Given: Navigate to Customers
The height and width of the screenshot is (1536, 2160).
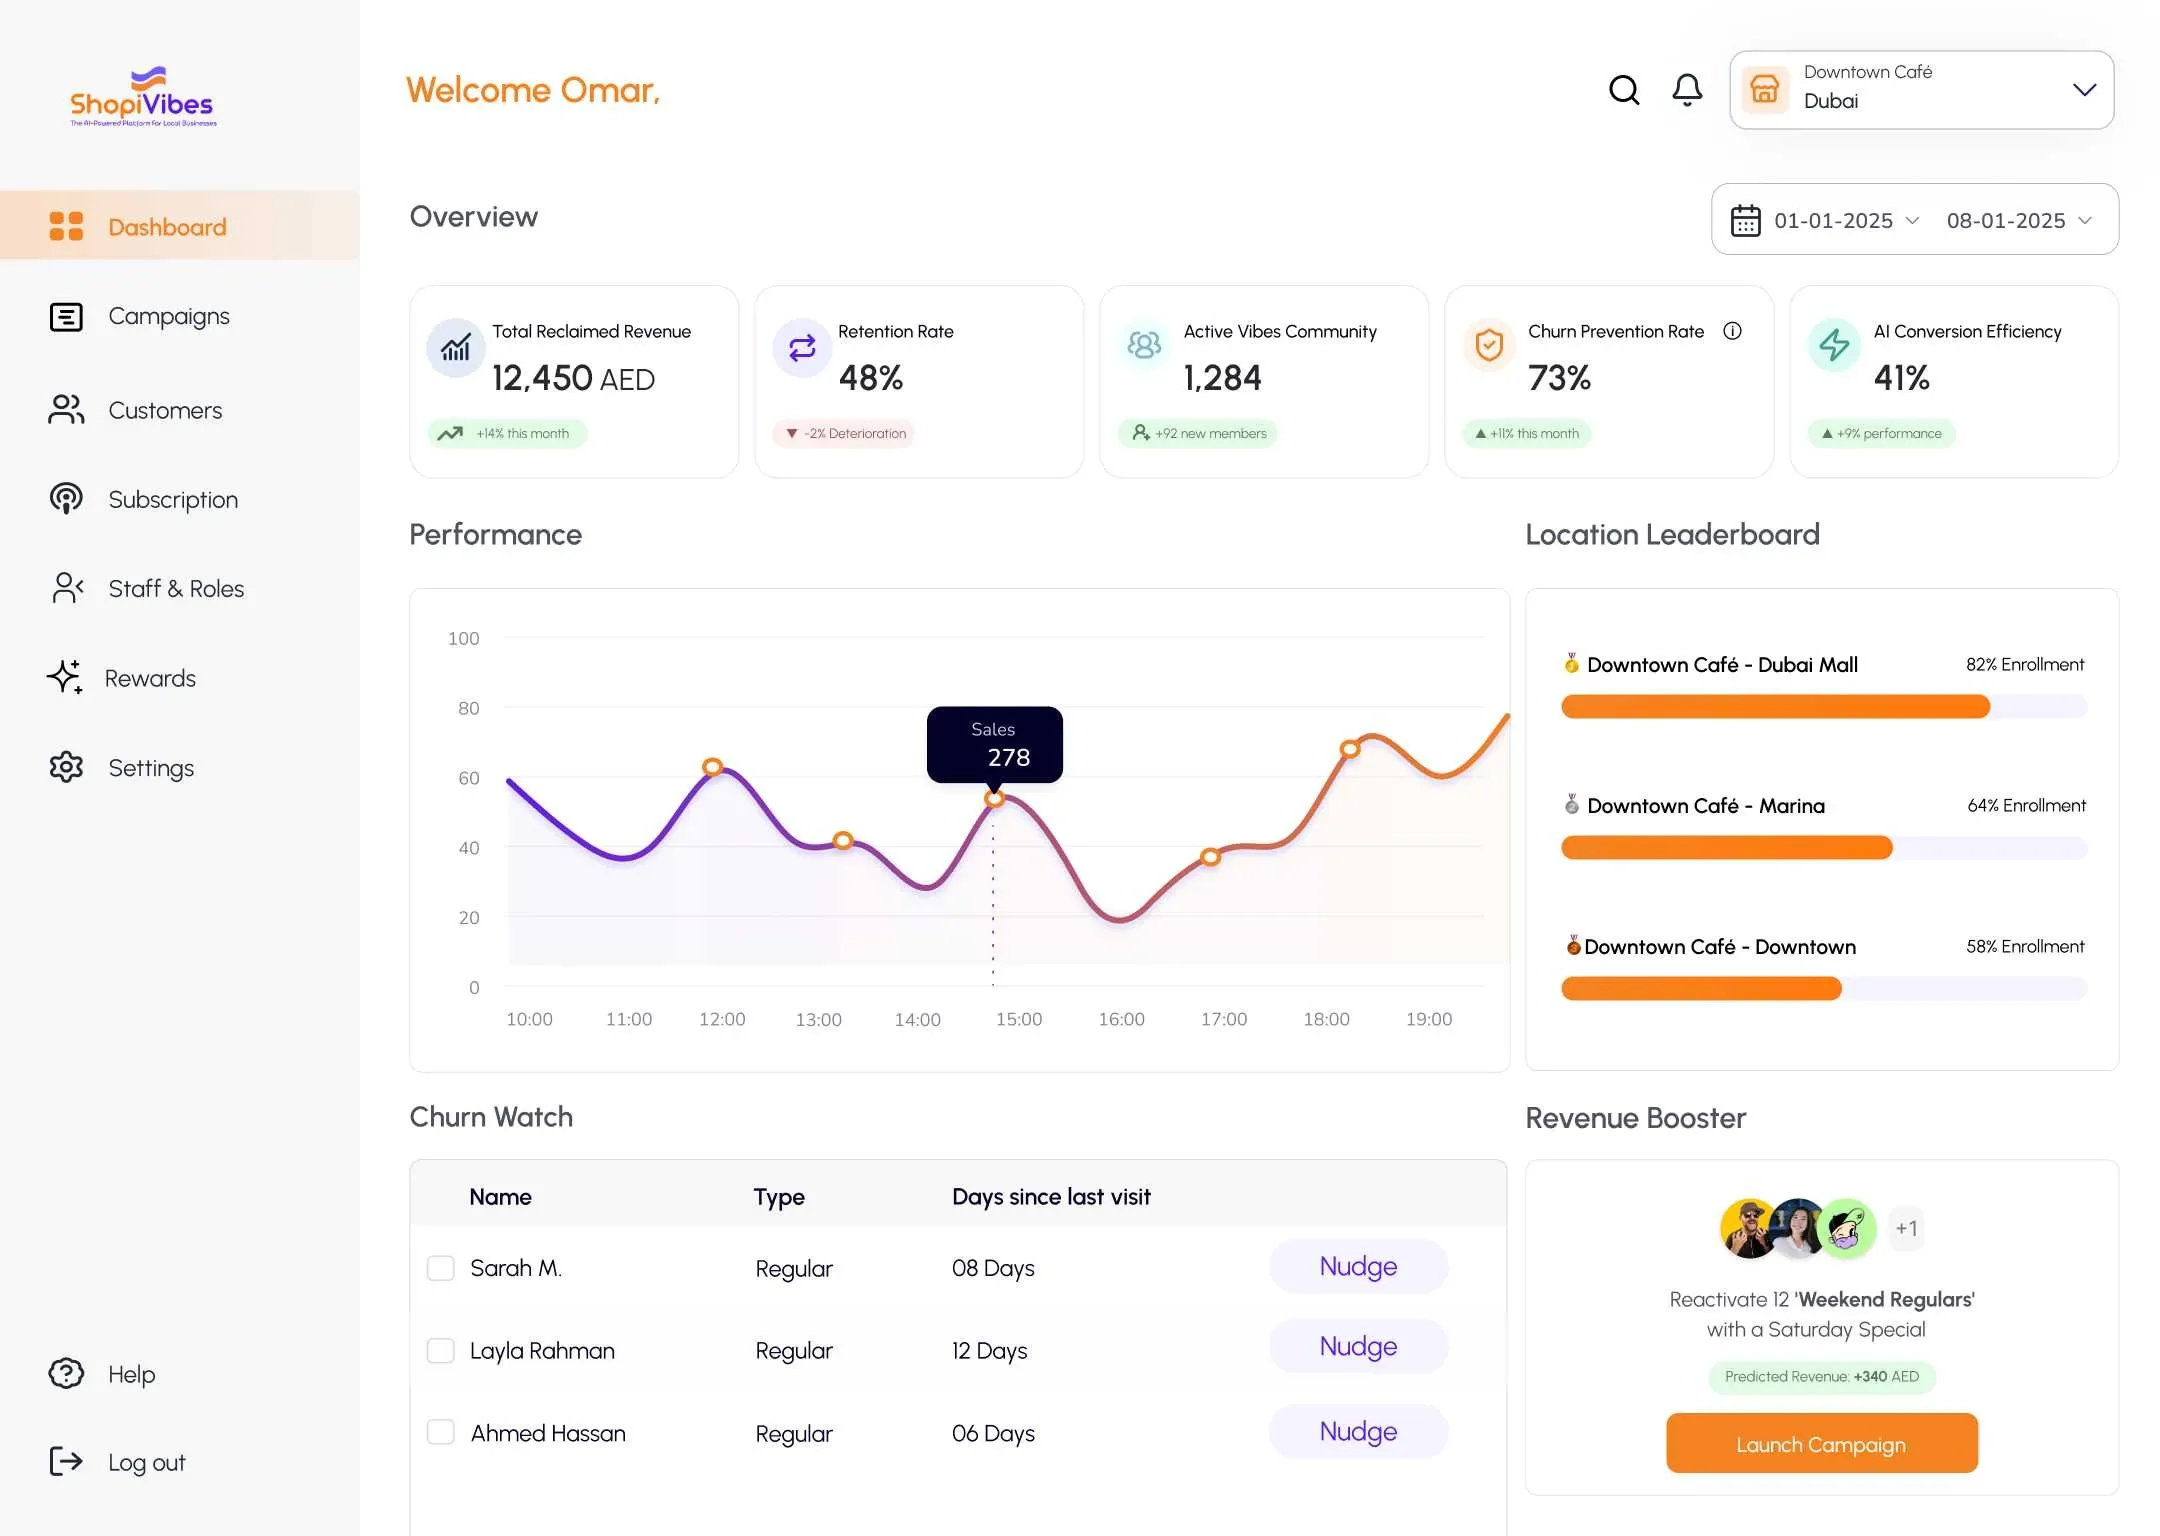Looking at the screenshot, I should click(x=165, y=410).
